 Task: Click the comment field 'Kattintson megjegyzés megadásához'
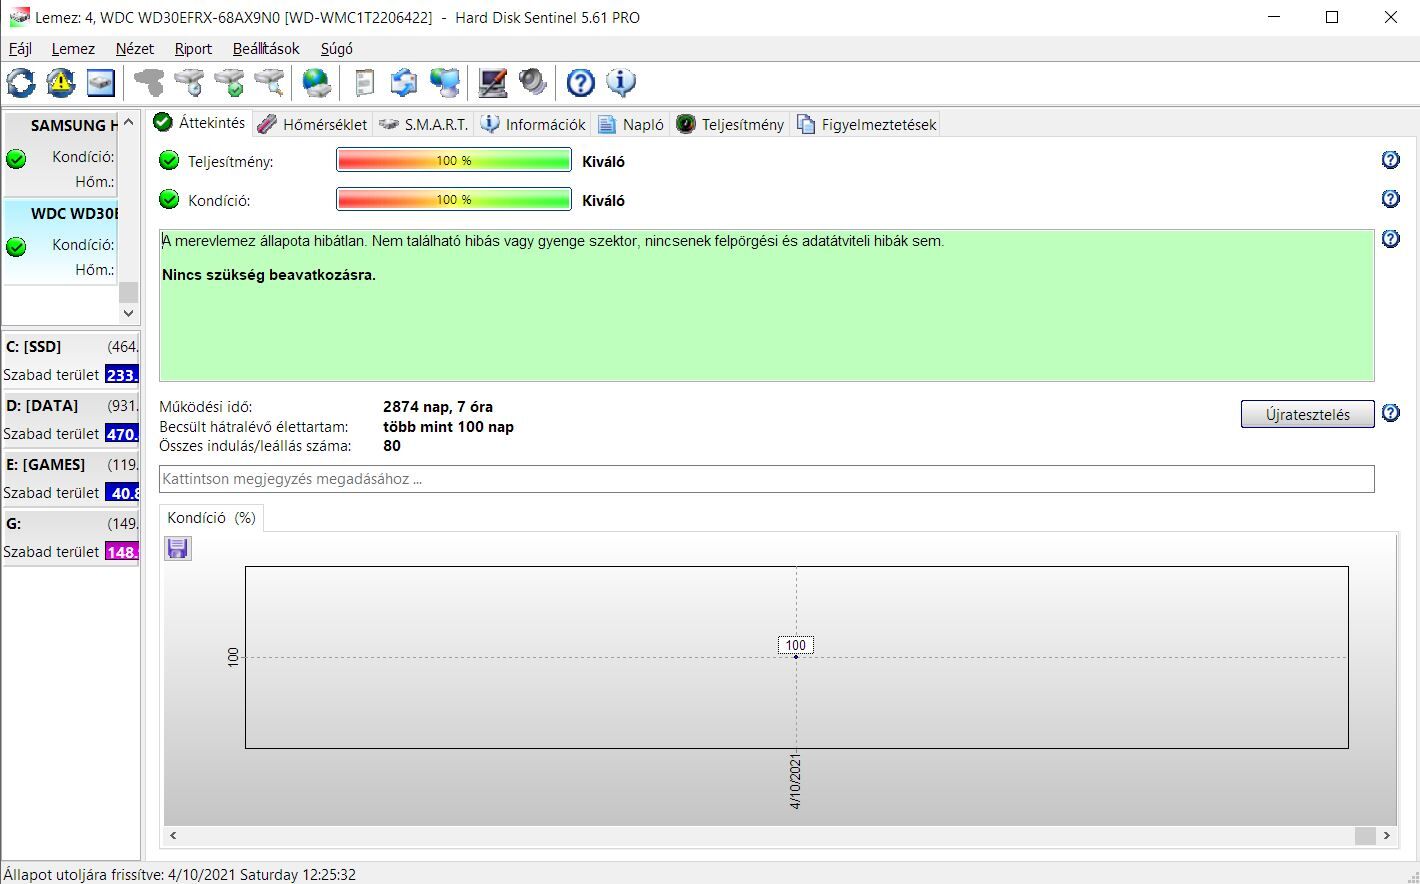(766, 479)
